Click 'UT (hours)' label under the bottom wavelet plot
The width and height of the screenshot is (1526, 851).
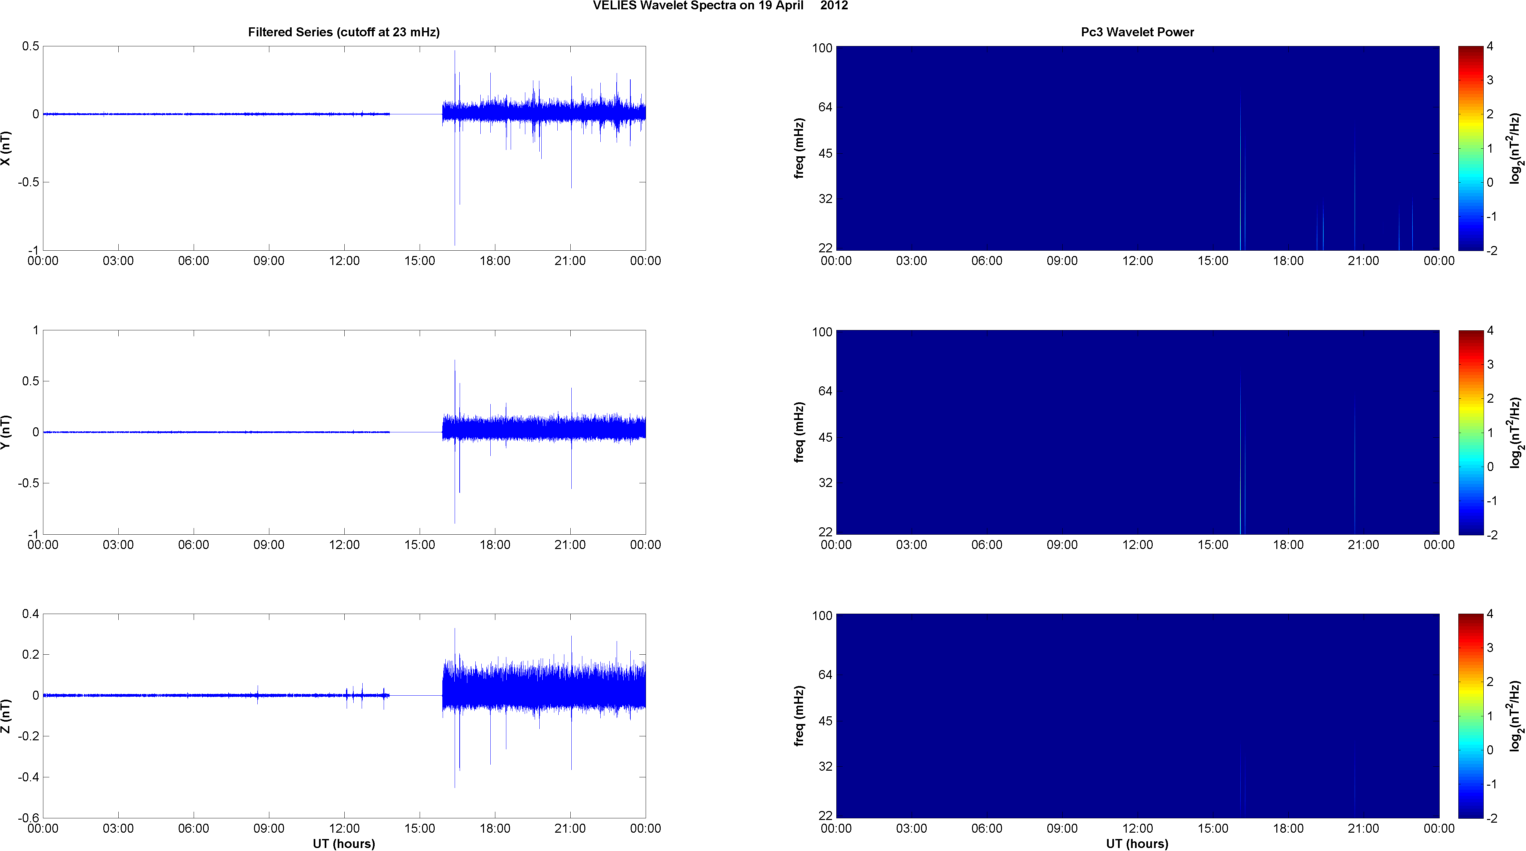(x=1137, y=844)
